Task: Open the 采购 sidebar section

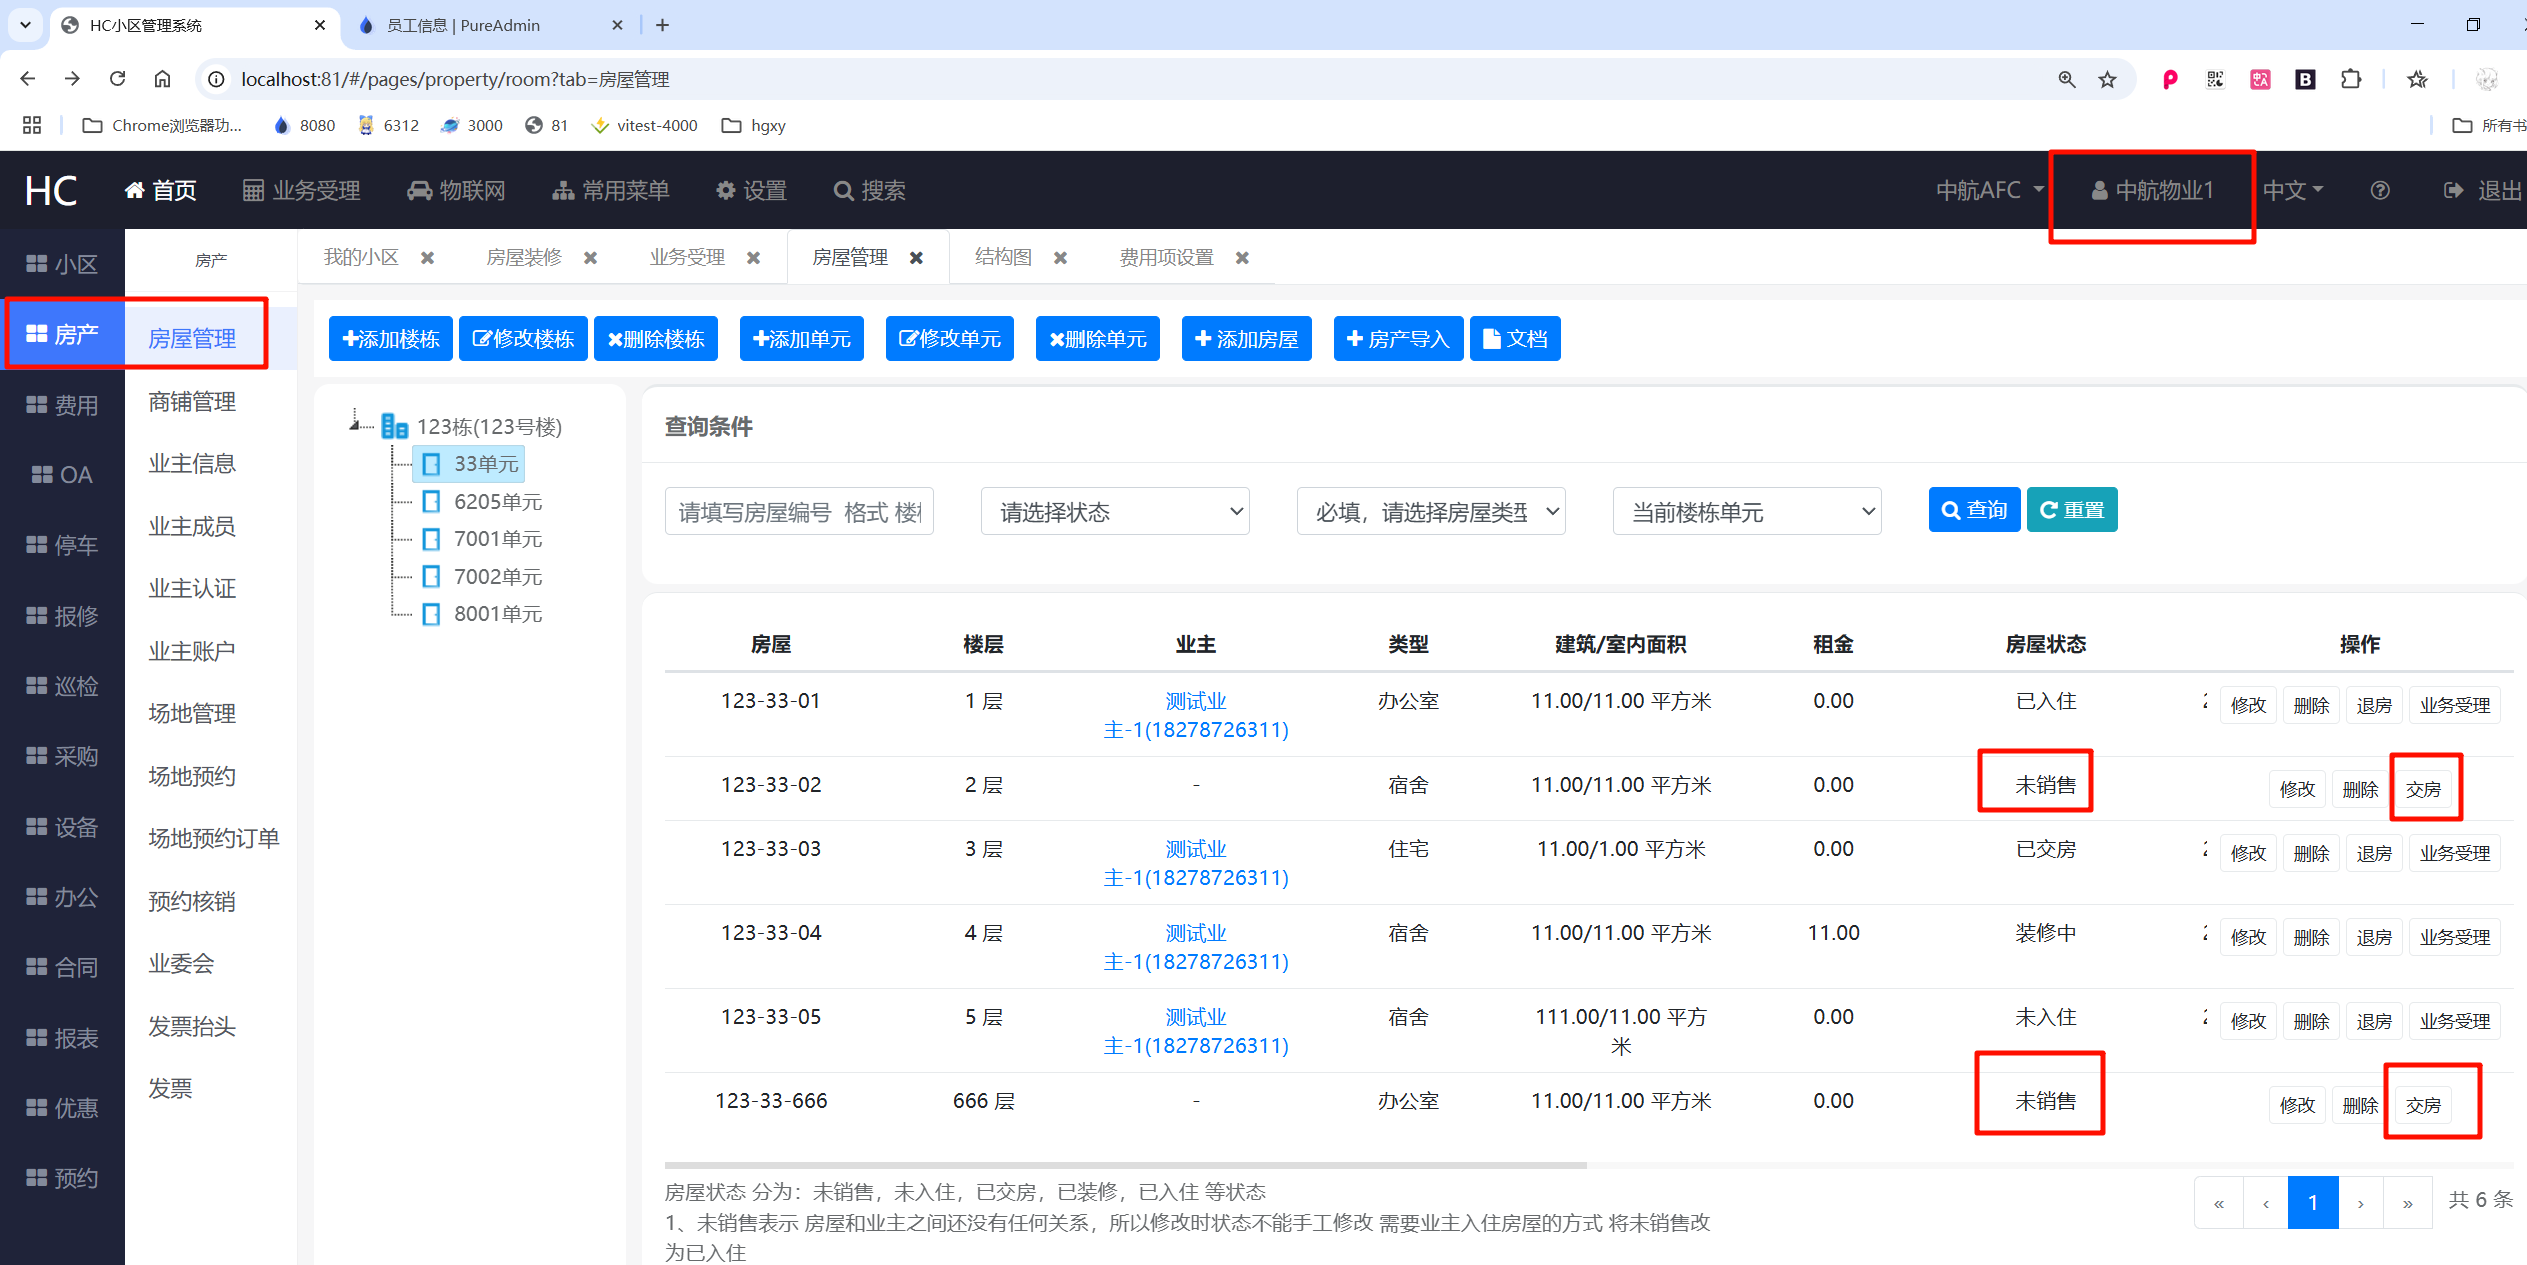Action: pos(62,756)
